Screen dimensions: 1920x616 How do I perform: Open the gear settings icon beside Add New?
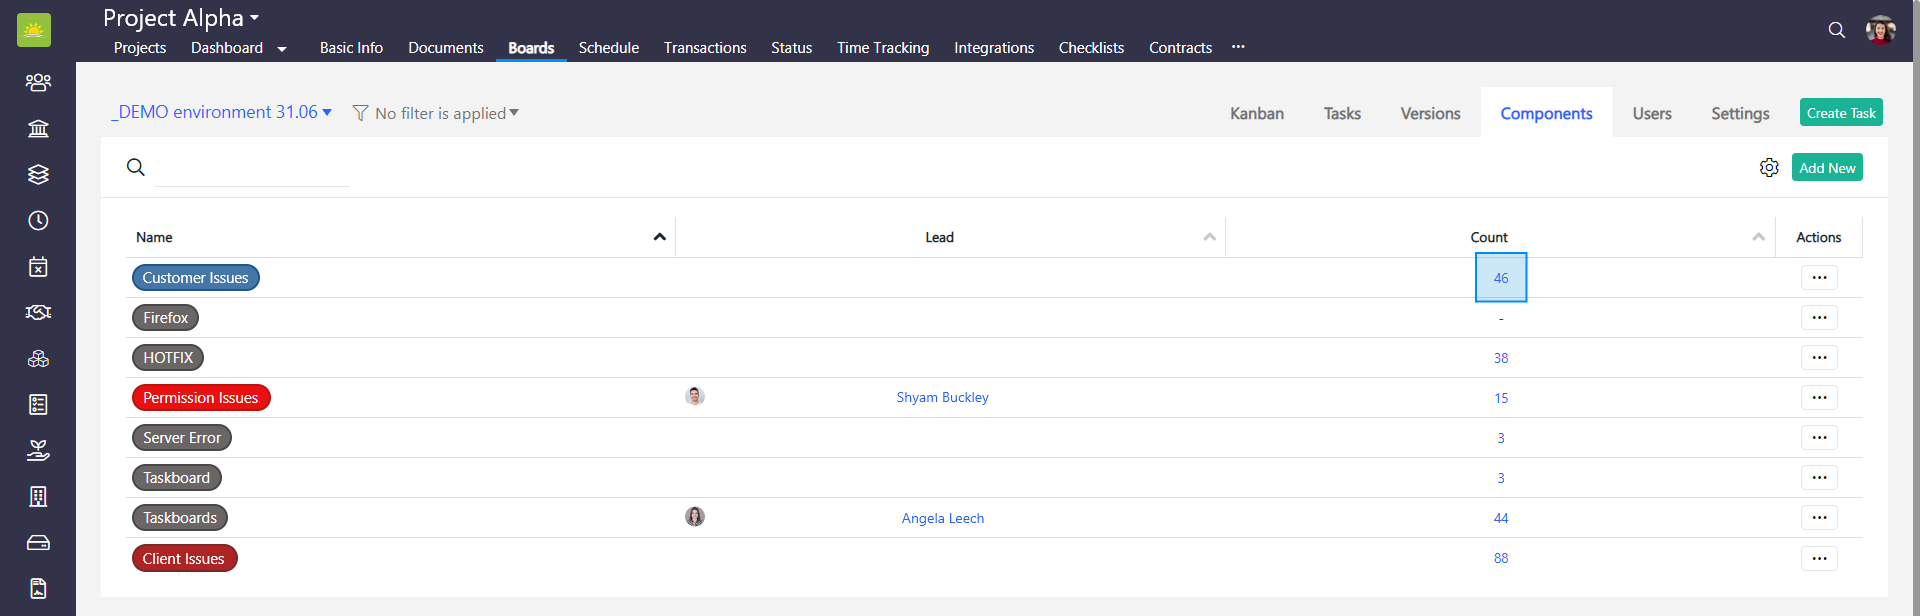tap(1769, 168)
